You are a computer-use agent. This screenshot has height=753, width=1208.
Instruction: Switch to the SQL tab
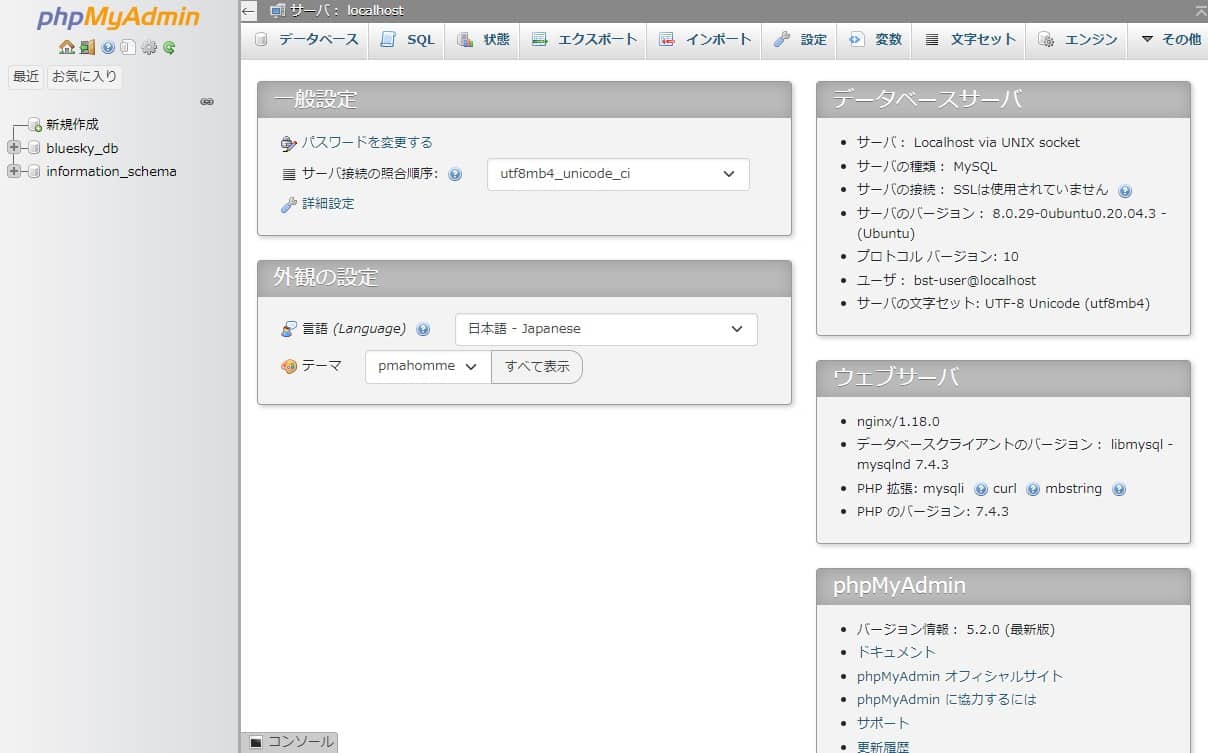[407, 40]
